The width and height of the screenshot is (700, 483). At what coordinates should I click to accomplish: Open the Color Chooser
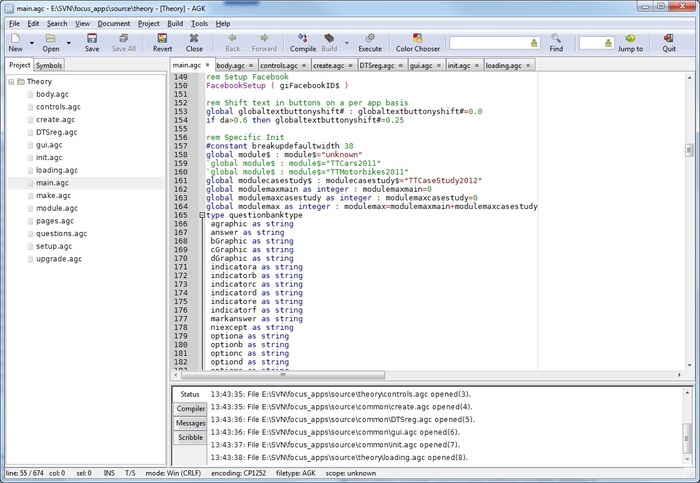click(417, 42)
